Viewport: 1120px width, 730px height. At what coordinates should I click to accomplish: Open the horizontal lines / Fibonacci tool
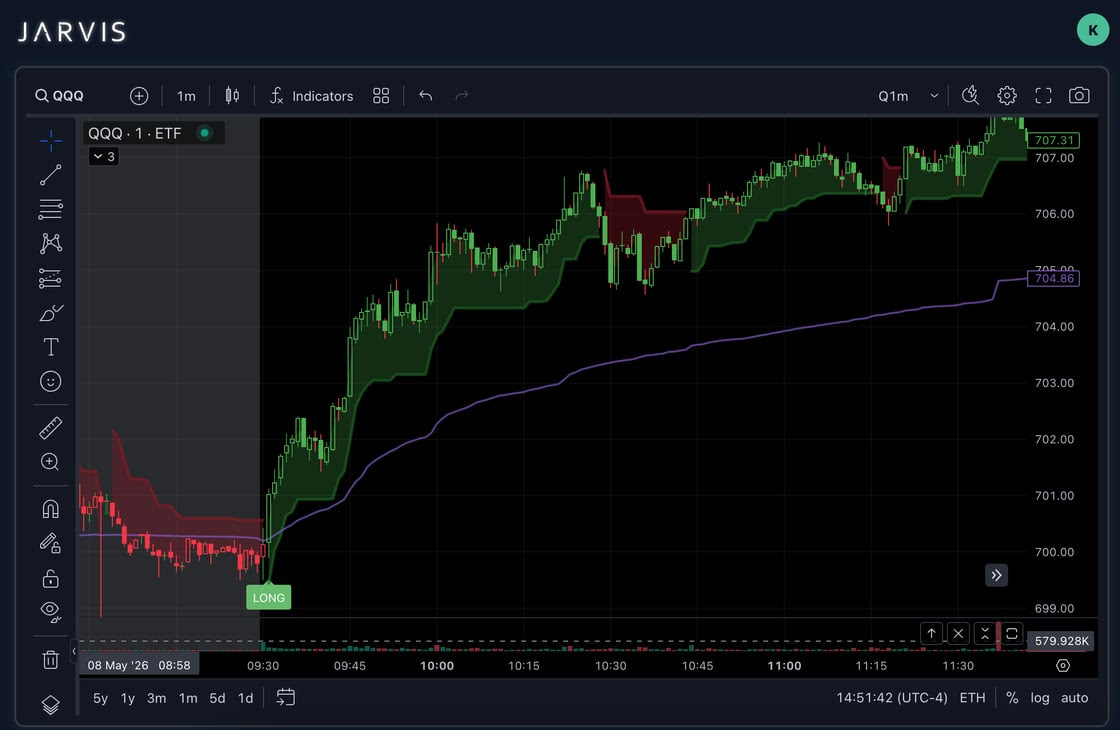click(x=51, y=209)
